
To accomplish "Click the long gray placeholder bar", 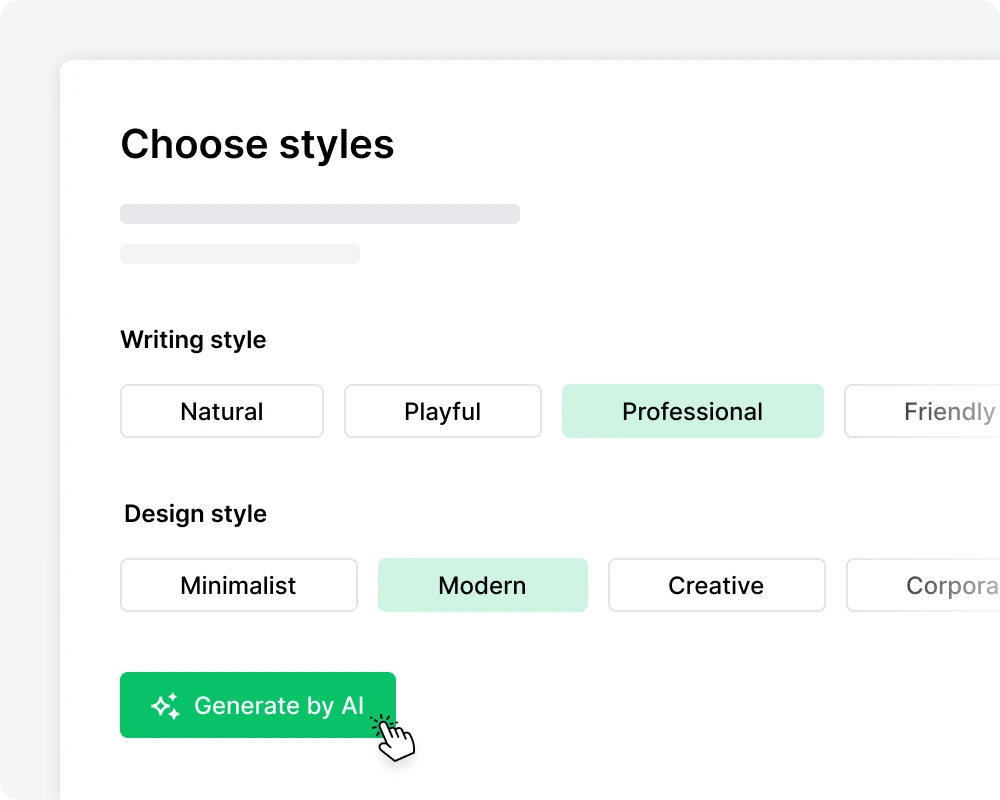I will 320,214.
